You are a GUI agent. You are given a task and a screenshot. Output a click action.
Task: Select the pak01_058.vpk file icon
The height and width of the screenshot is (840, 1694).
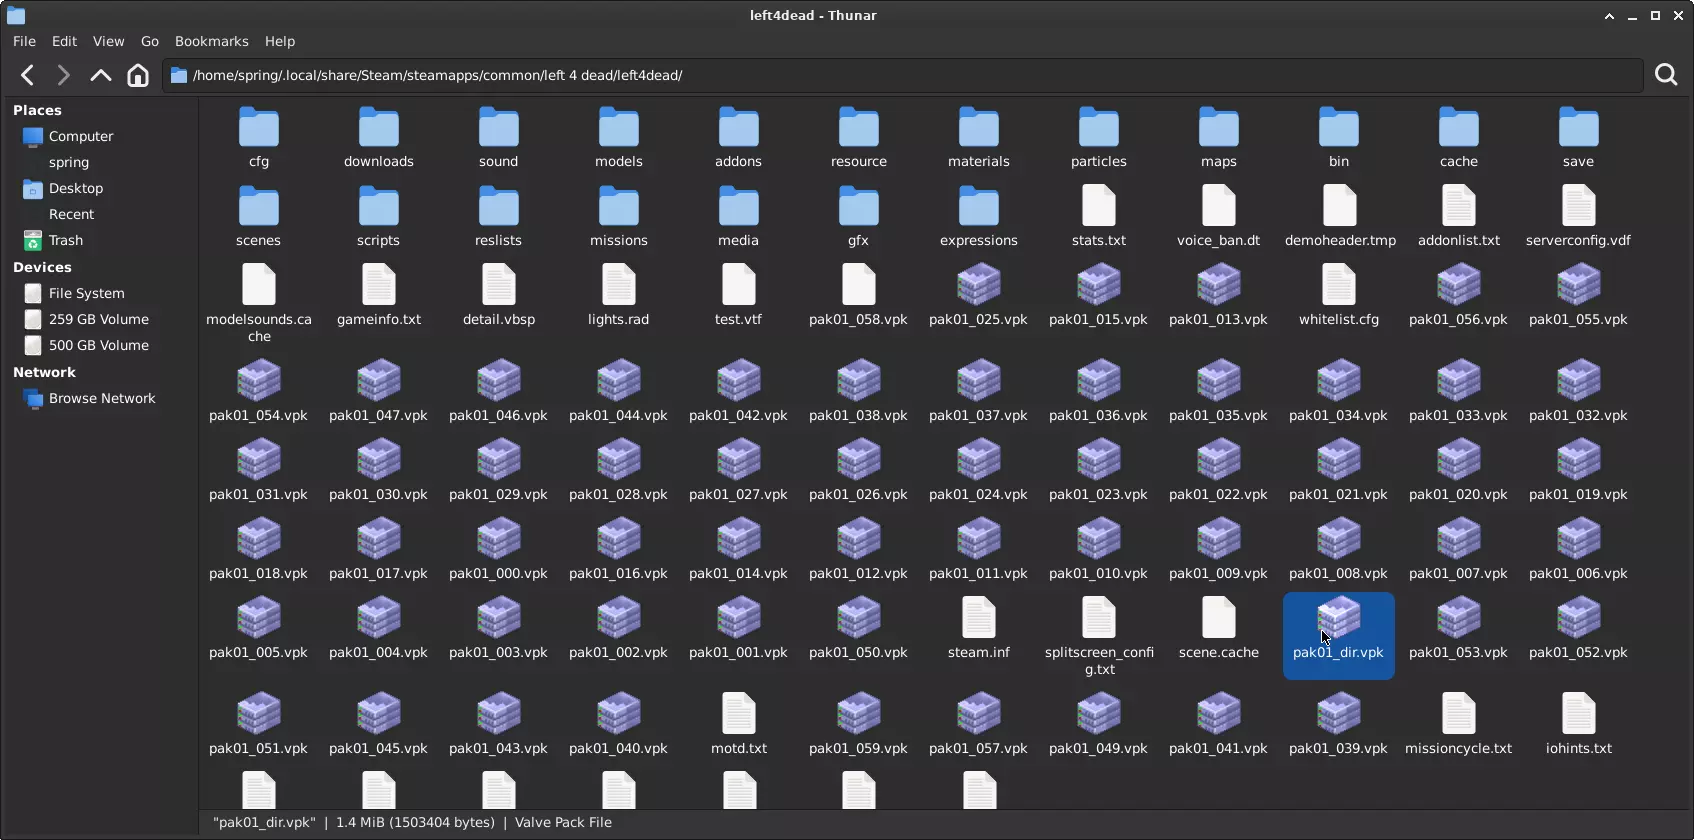[x=859, y=285]
